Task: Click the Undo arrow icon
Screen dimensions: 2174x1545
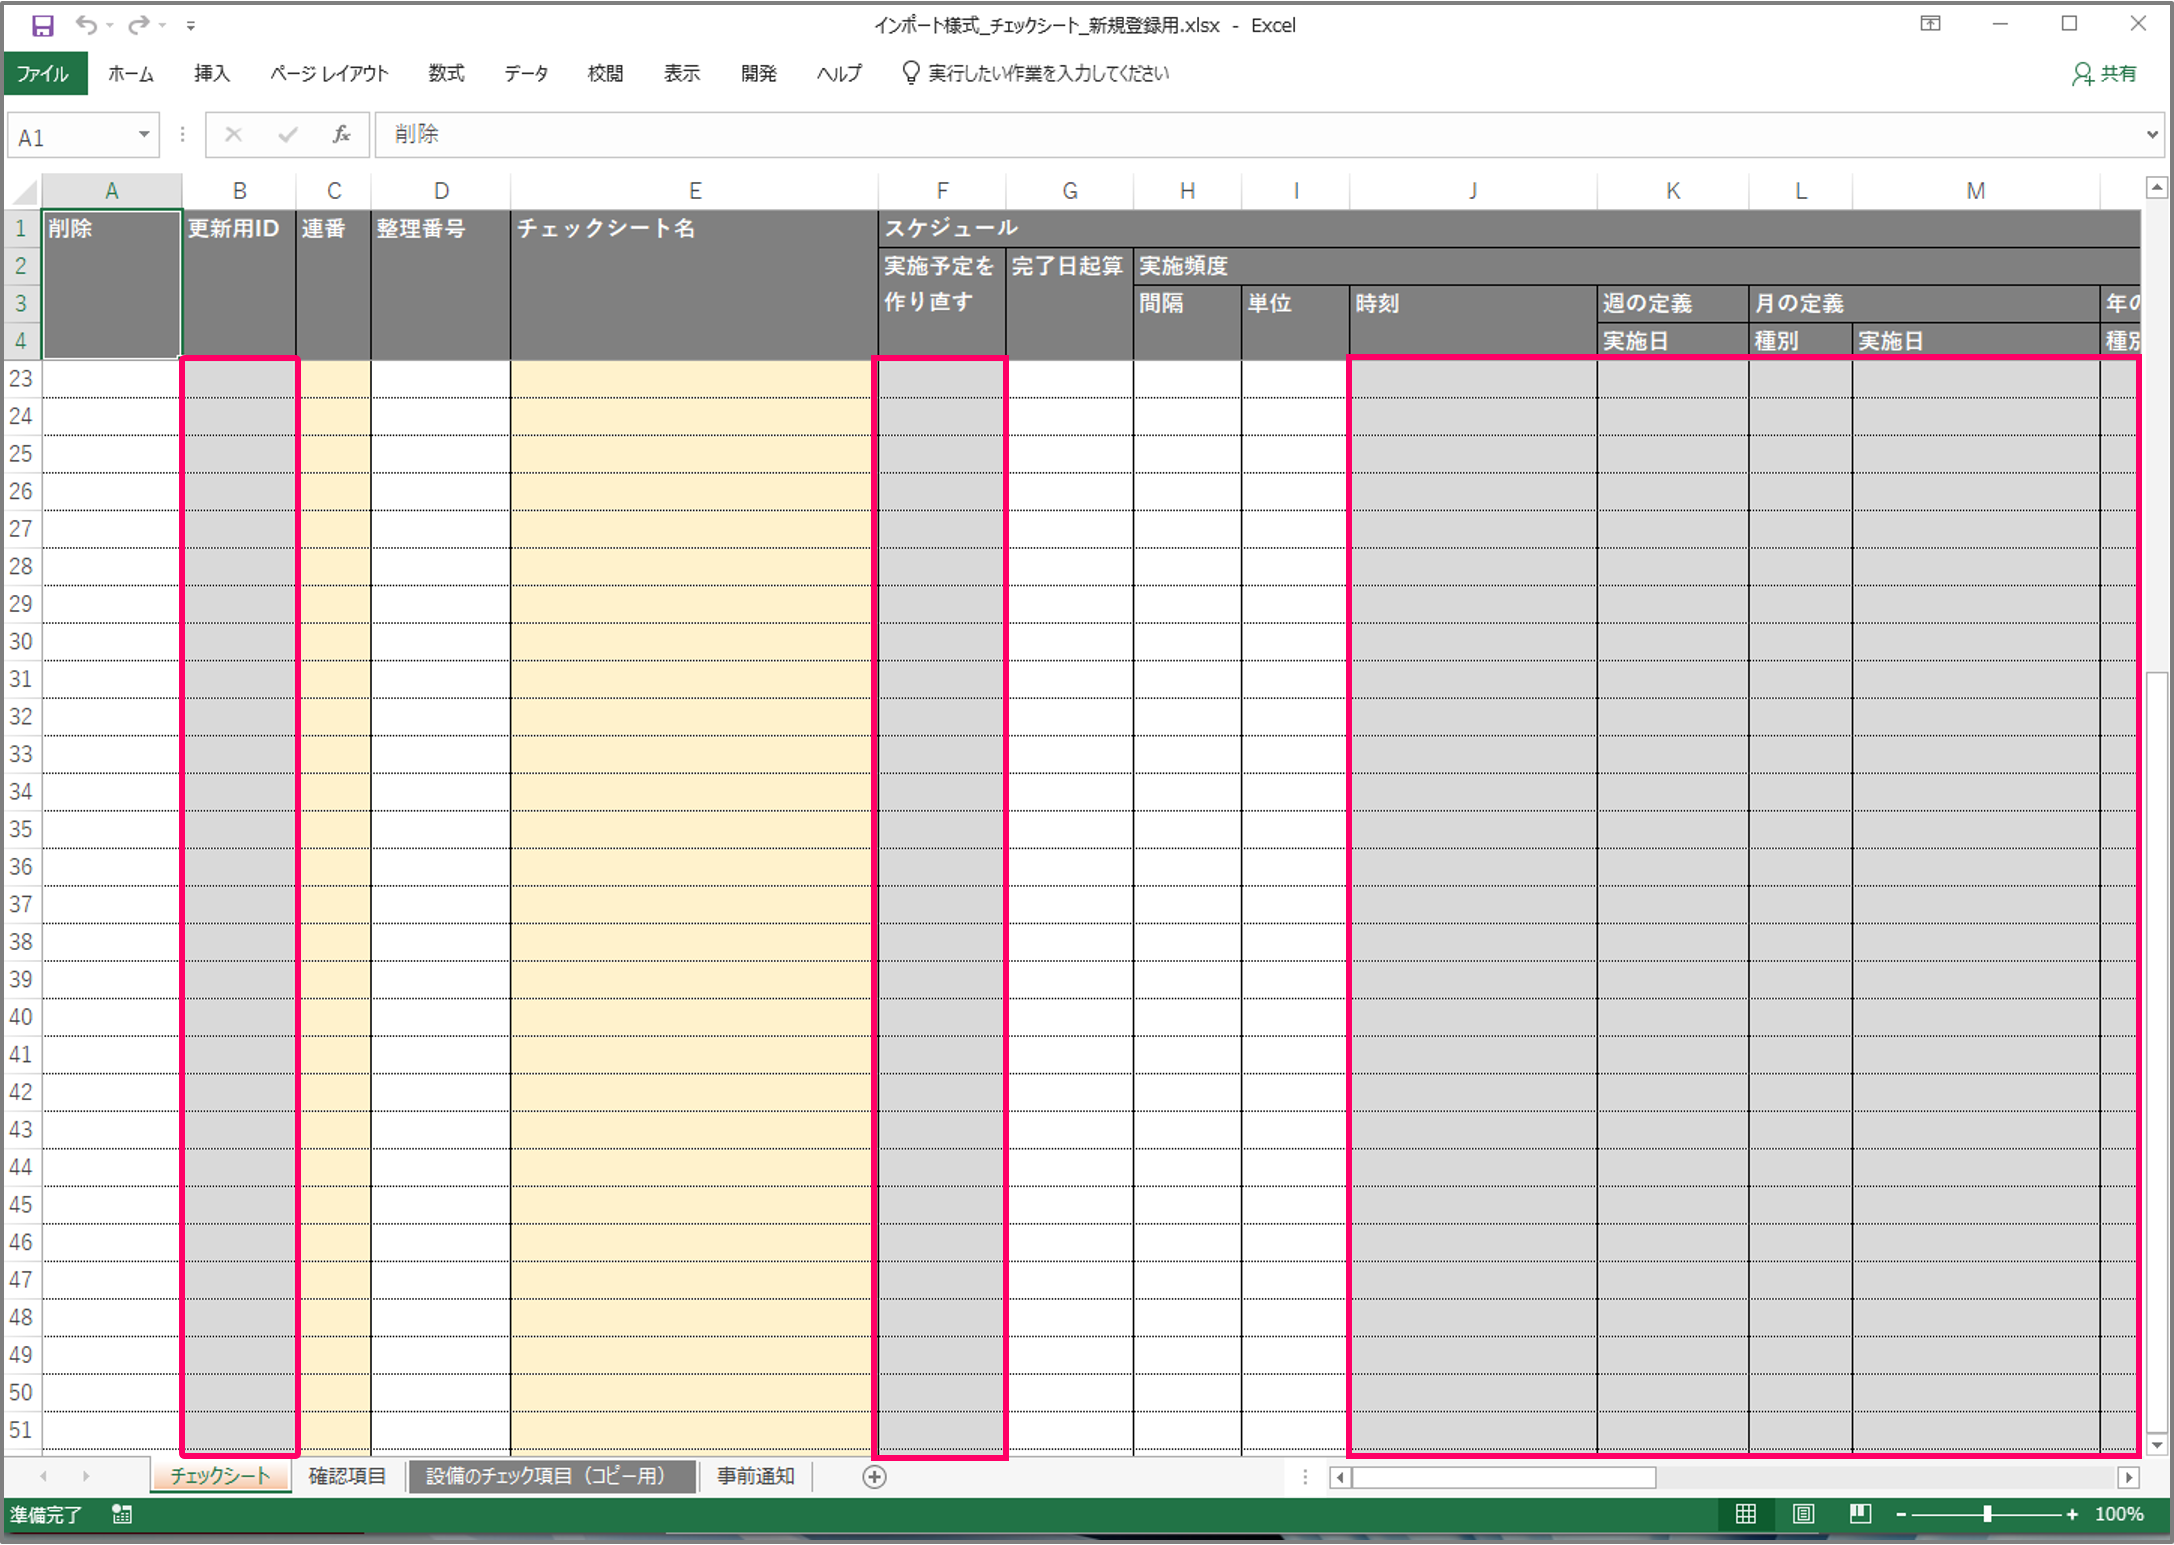Action: pyautogui.click(x=86, y=25)
